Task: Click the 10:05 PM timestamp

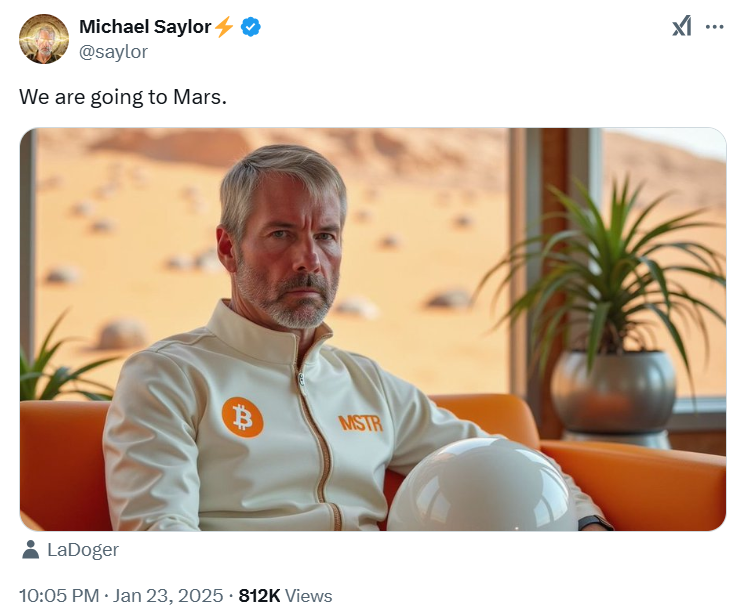Action: pyautogui.click(x=59, y=595)
